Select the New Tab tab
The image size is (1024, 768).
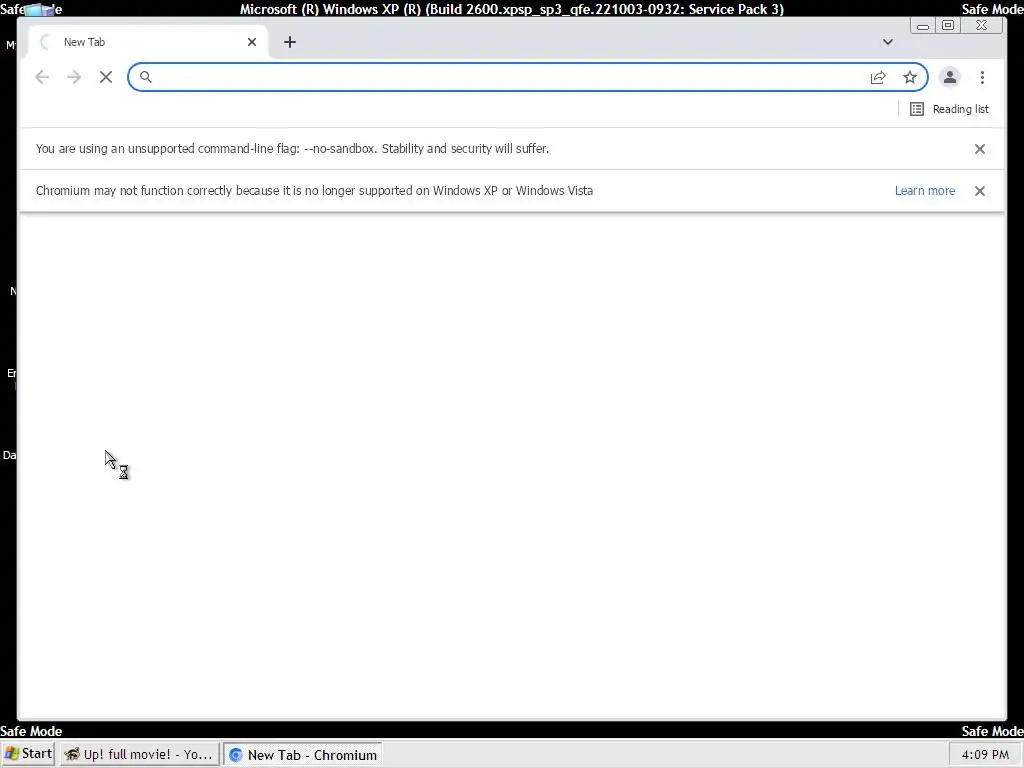pyautogui.click(x=148, y=42)
